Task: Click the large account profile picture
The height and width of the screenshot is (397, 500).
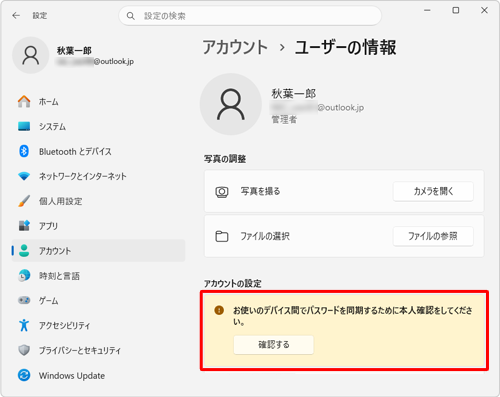Action: click(231, 104)
